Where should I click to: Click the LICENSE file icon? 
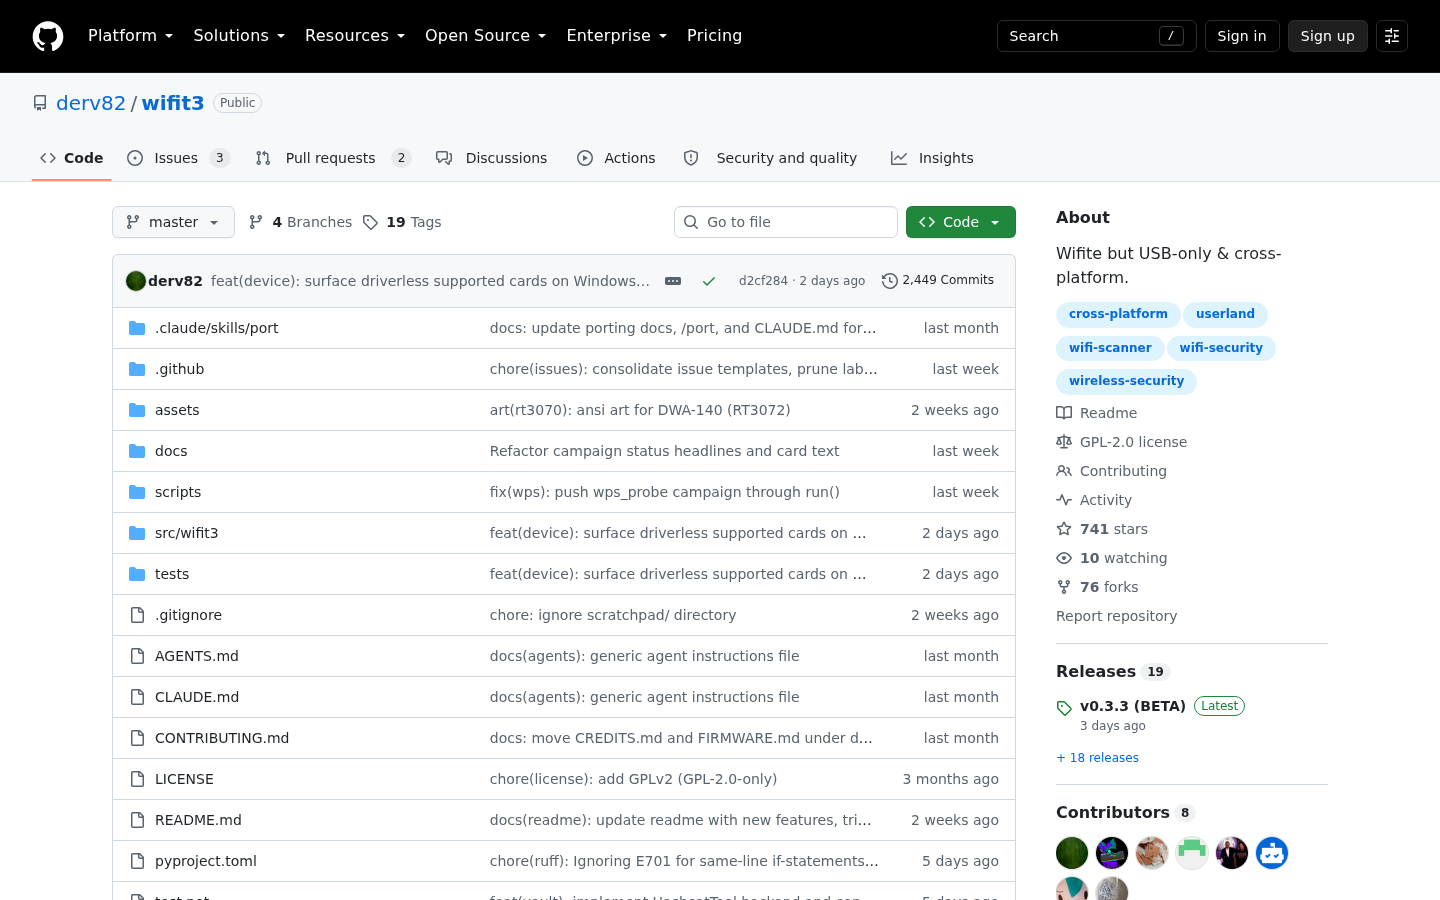(x=137, y=779)
